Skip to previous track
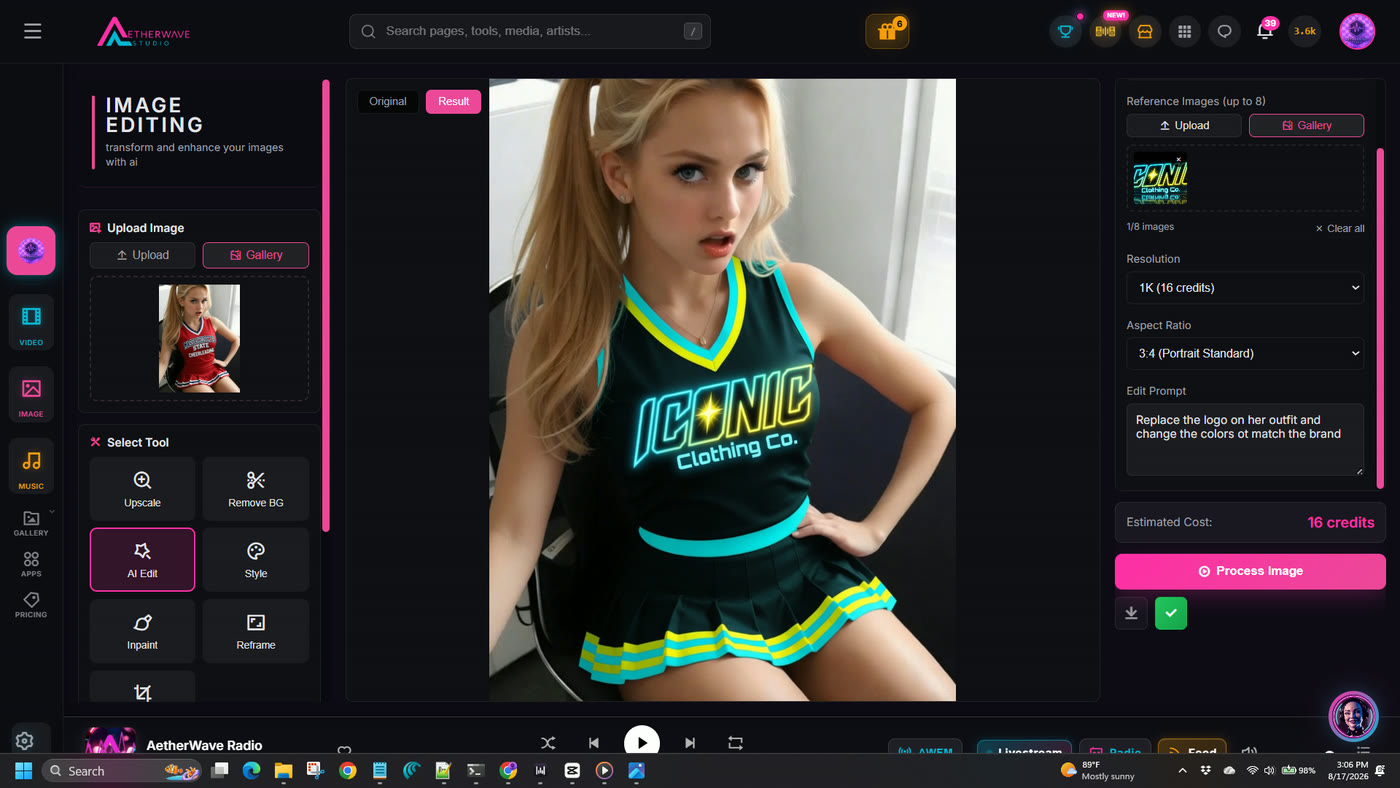The image size is (1400, 788). (x=594, y=743)
